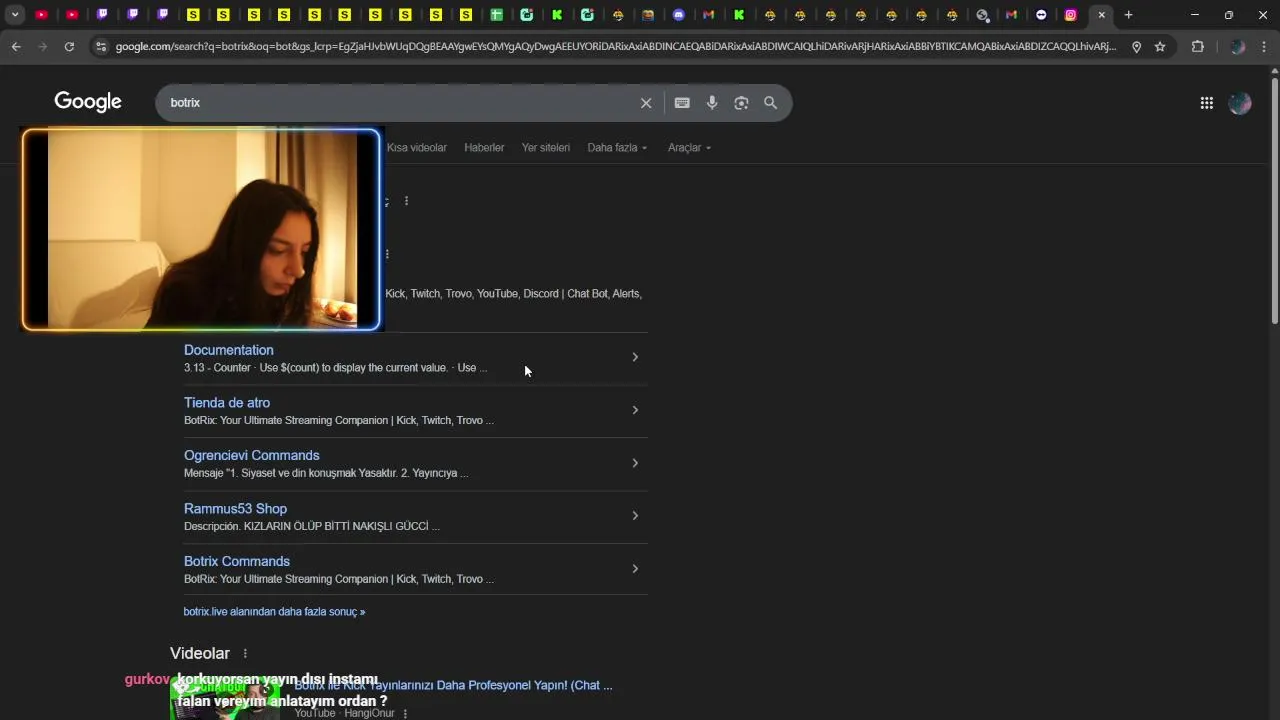
Task: Submit search with the magnifier icon
Action: [770, 103]
